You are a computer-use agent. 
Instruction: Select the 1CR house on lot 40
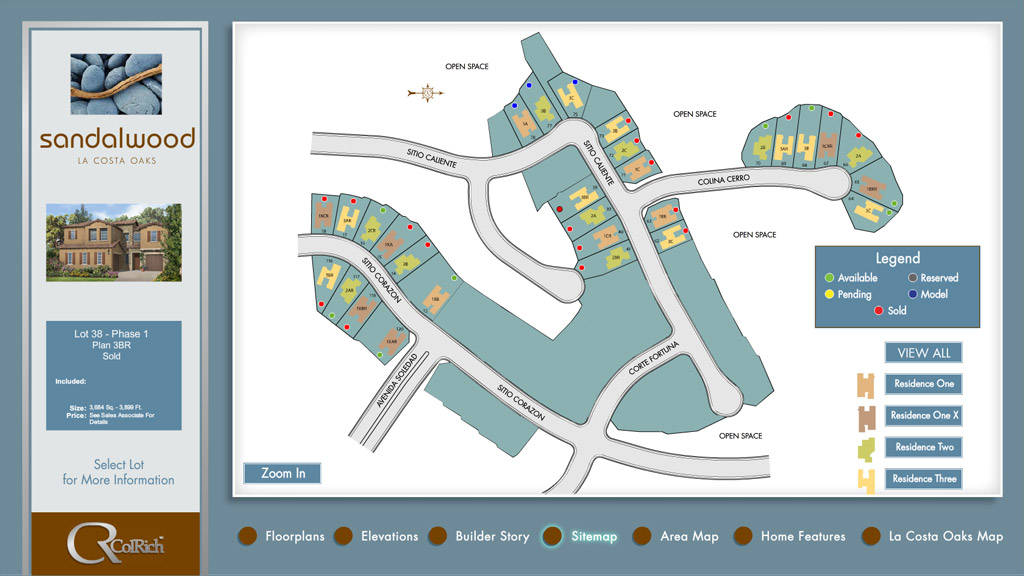tap(607, 236)
